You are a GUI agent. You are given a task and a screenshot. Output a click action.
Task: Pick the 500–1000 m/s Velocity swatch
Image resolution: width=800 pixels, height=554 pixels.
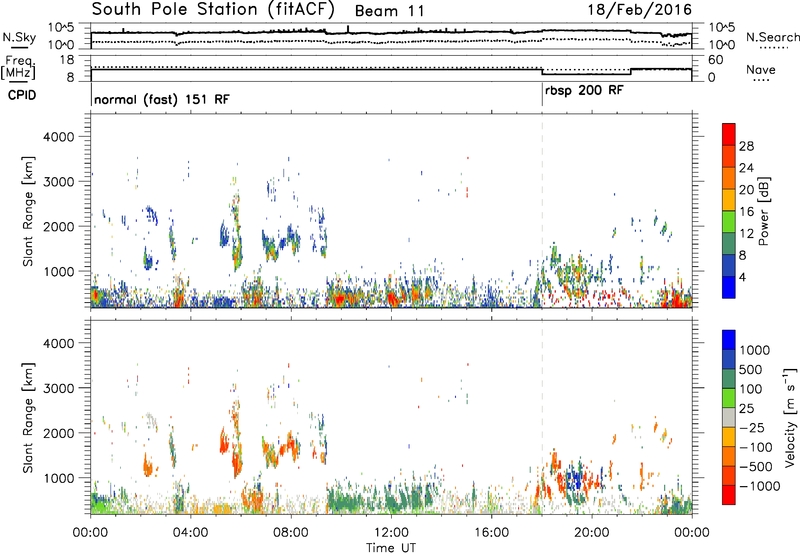click(729, 360)
